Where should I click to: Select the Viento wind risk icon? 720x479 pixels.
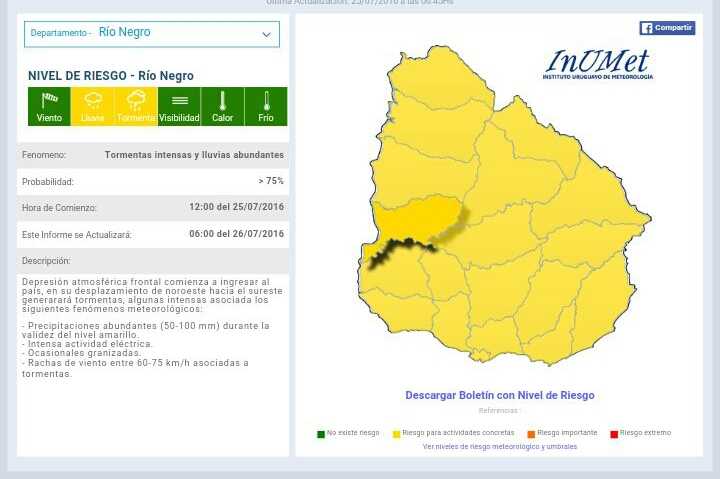tap(49, 106)
